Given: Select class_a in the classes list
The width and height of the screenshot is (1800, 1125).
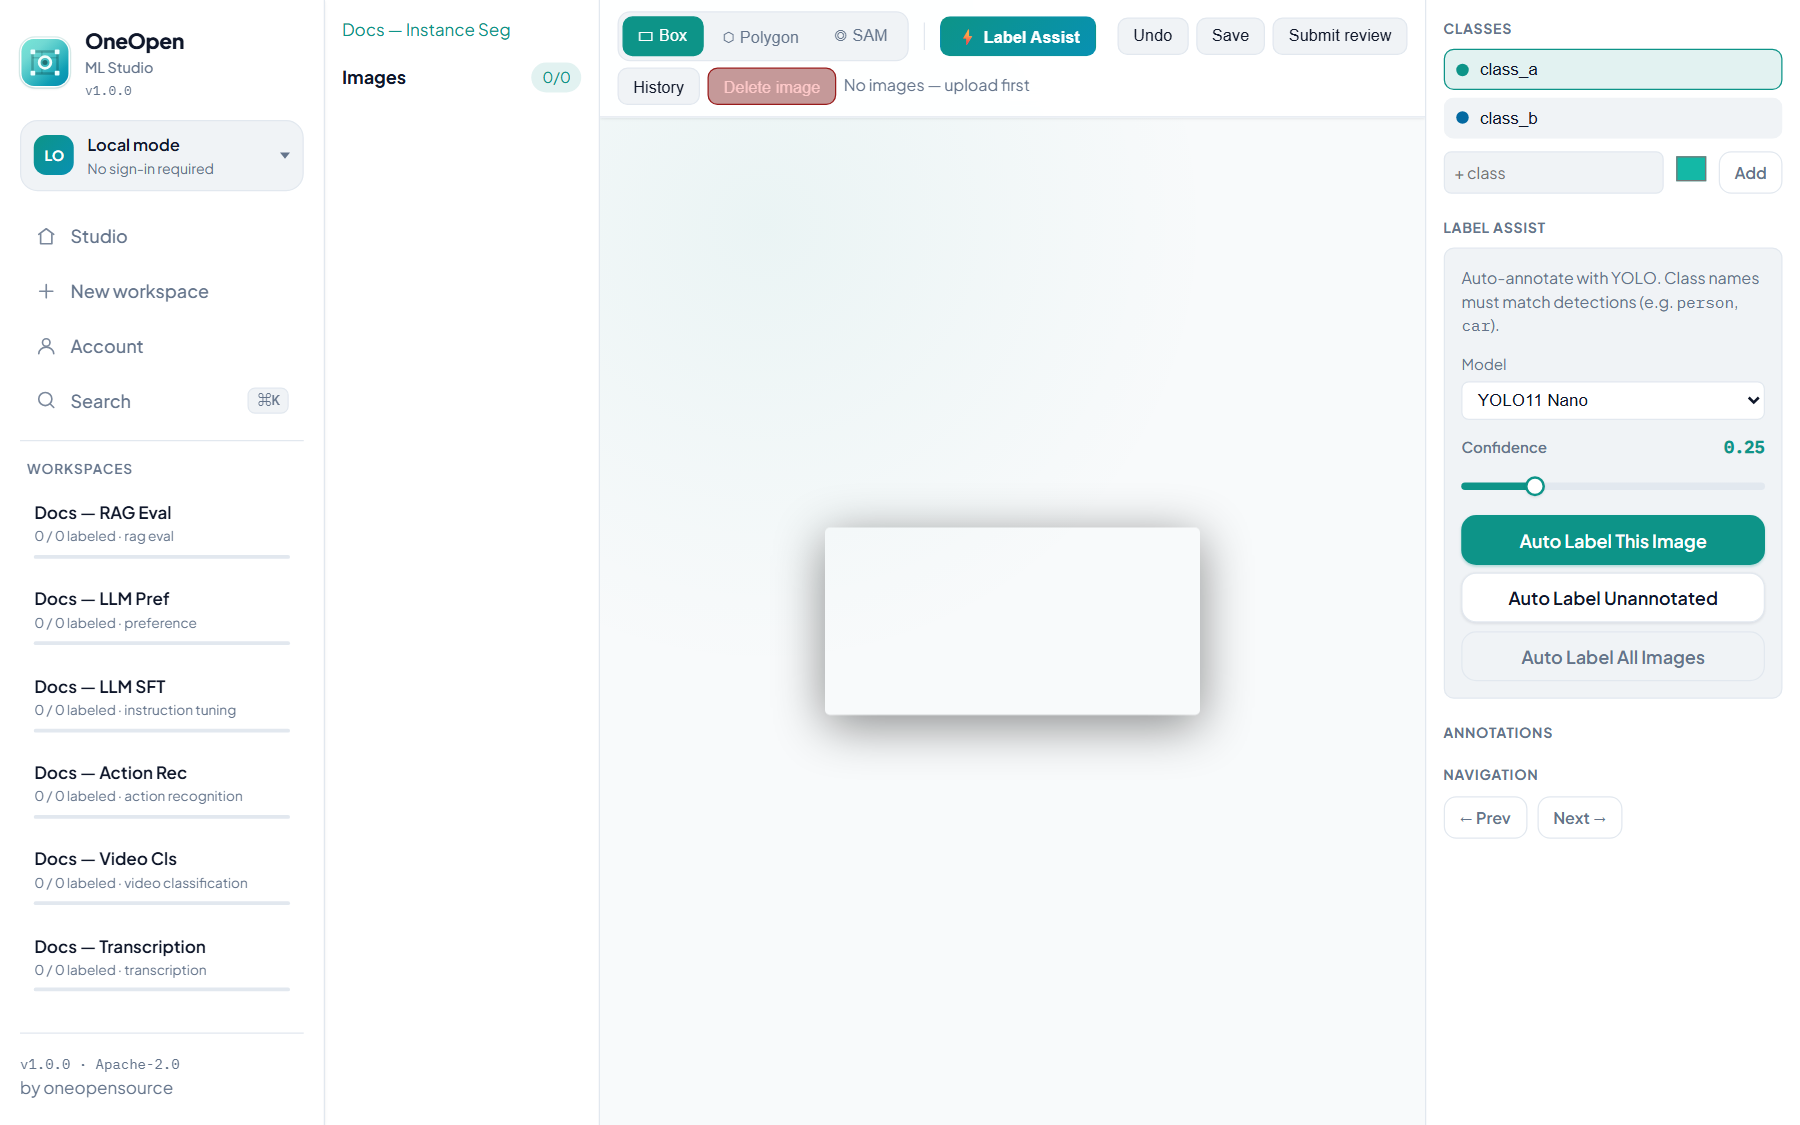Looking at the screenshot, I should point(1612,69).
